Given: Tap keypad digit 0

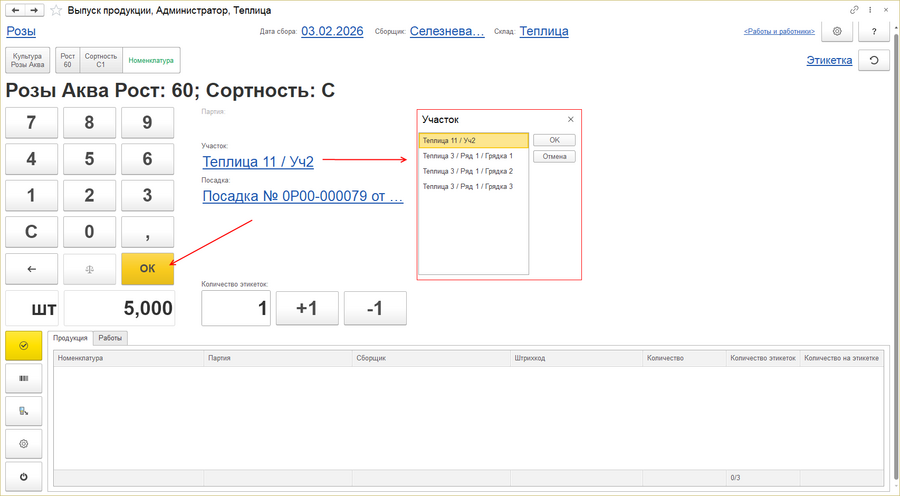Looking at the screenshot, I should pos(90,232).
